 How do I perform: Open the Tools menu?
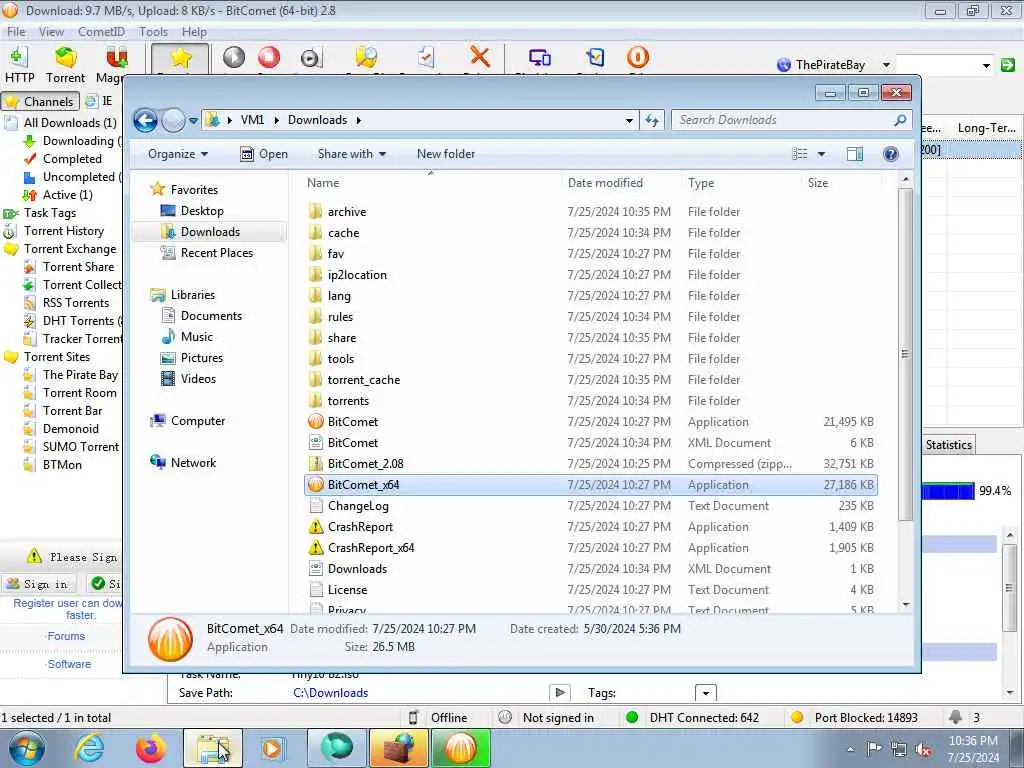pos(153,31)
